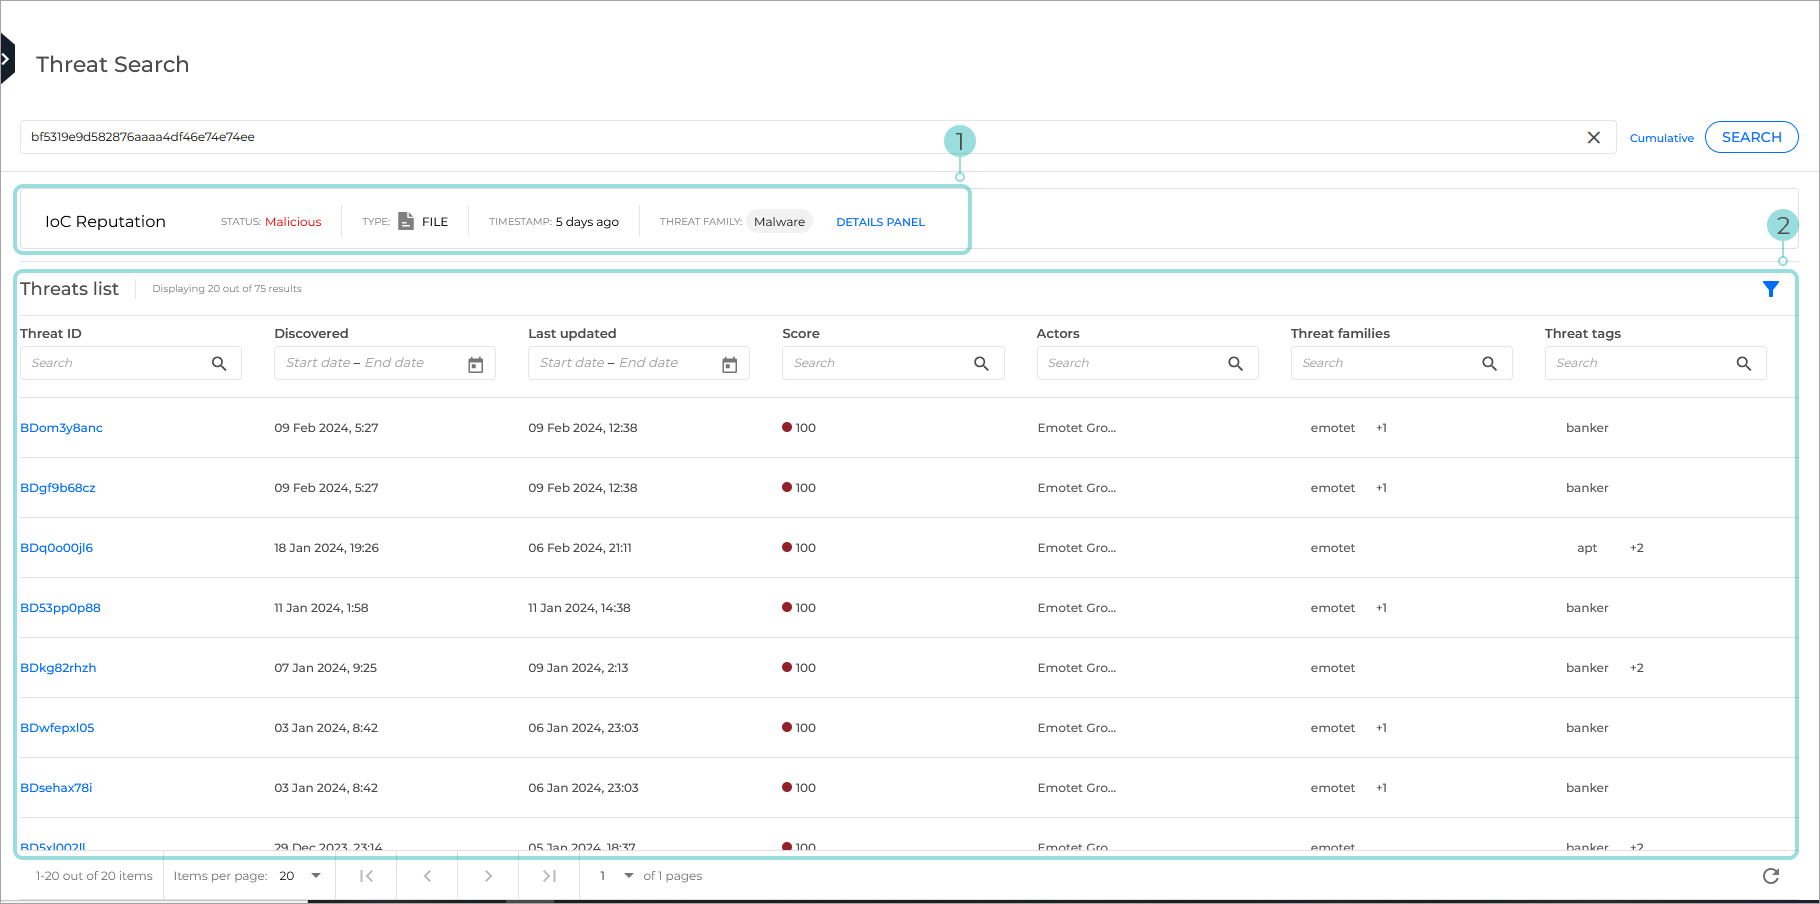Run the SEARCH button

coord(1751,137)
